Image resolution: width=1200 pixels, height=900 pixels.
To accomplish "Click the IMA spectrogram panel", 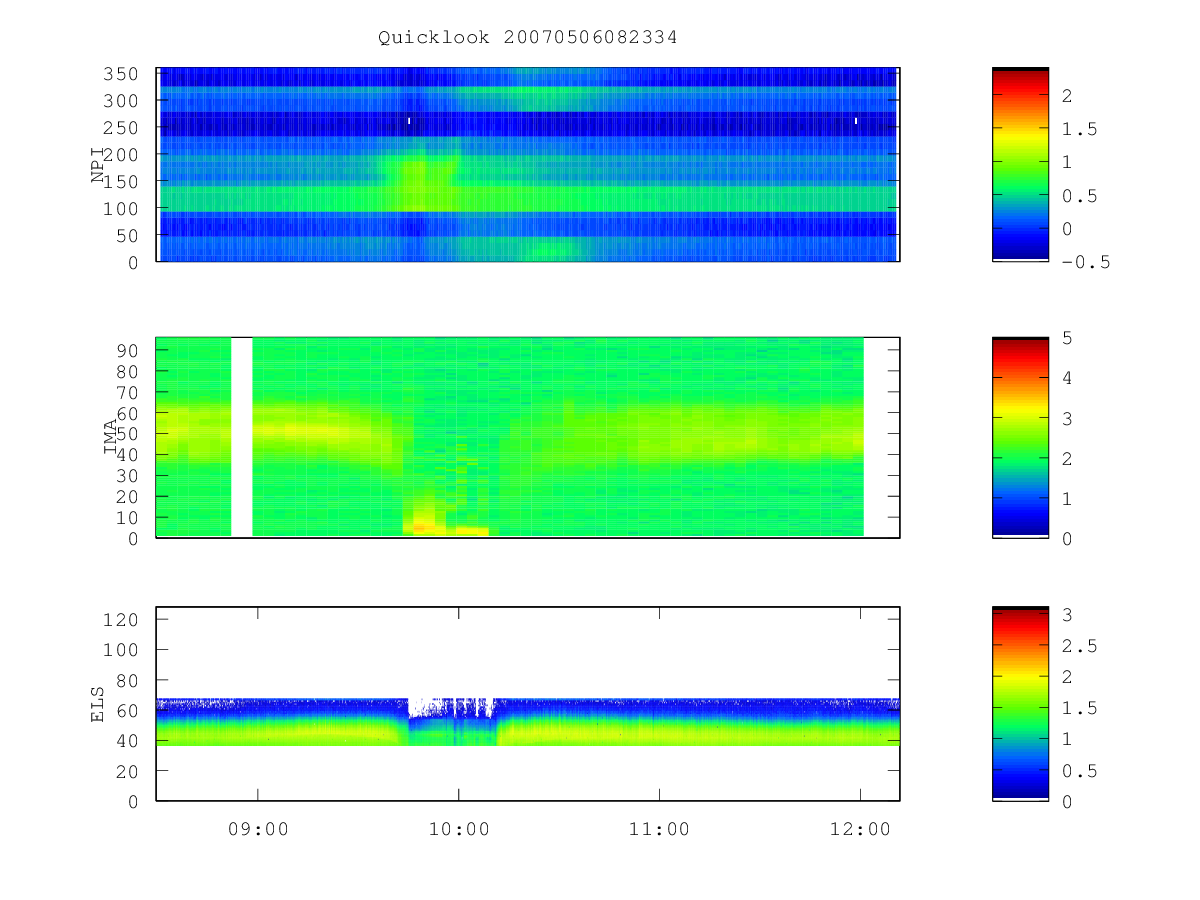I will tap(528, 437).
